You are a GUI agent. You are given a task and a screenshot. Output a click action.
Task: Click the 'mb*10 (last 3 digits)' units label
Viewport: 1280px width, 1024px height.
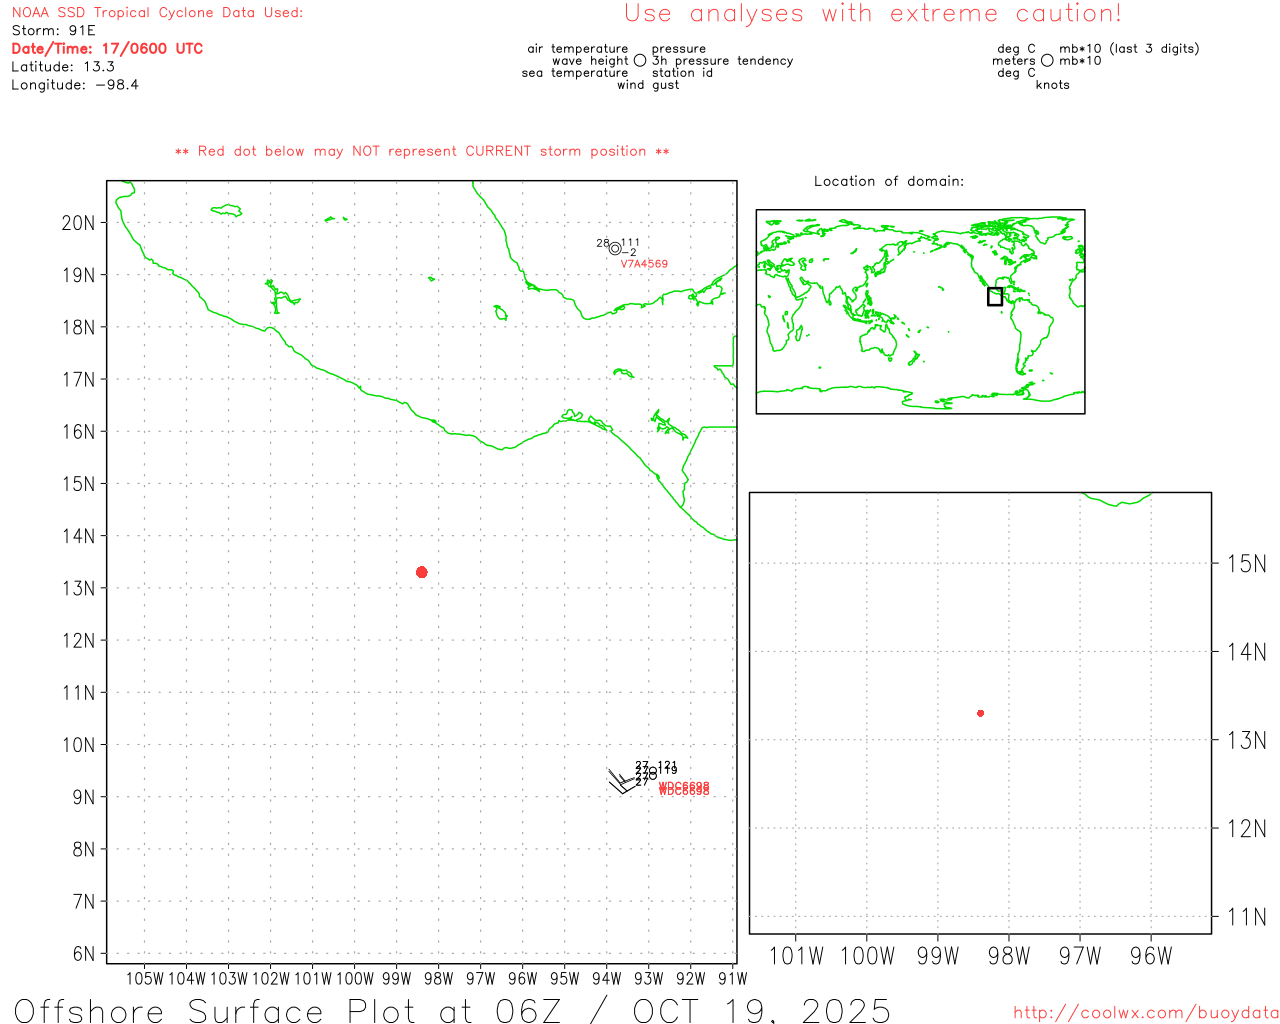click(x=1129, y=49)
